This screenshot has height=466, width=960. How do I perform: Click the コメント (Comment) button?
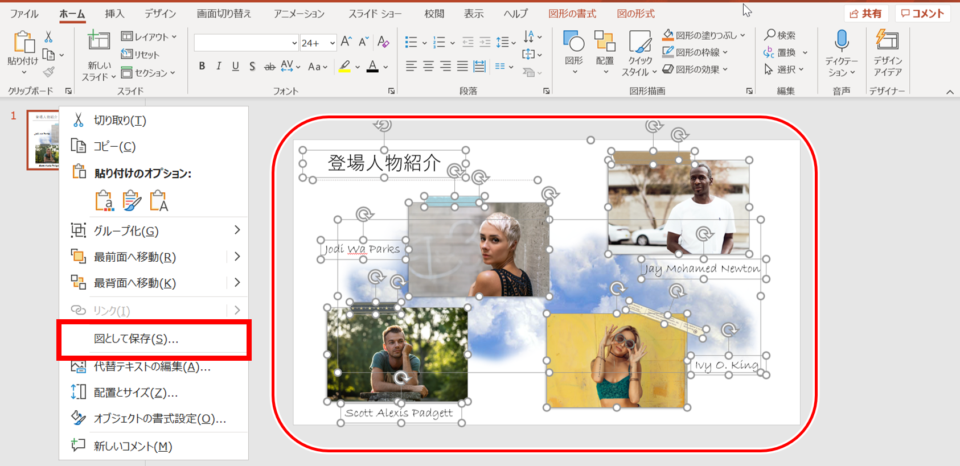click(x=923, y=14)
